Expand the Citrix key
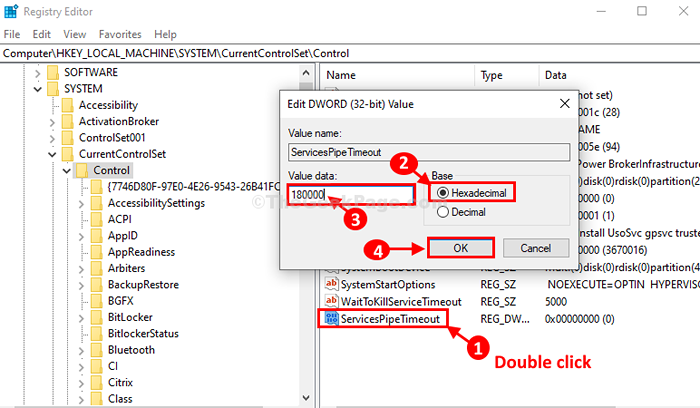The width and height of the screenshot is (700, 408). [x=81, y=383]
